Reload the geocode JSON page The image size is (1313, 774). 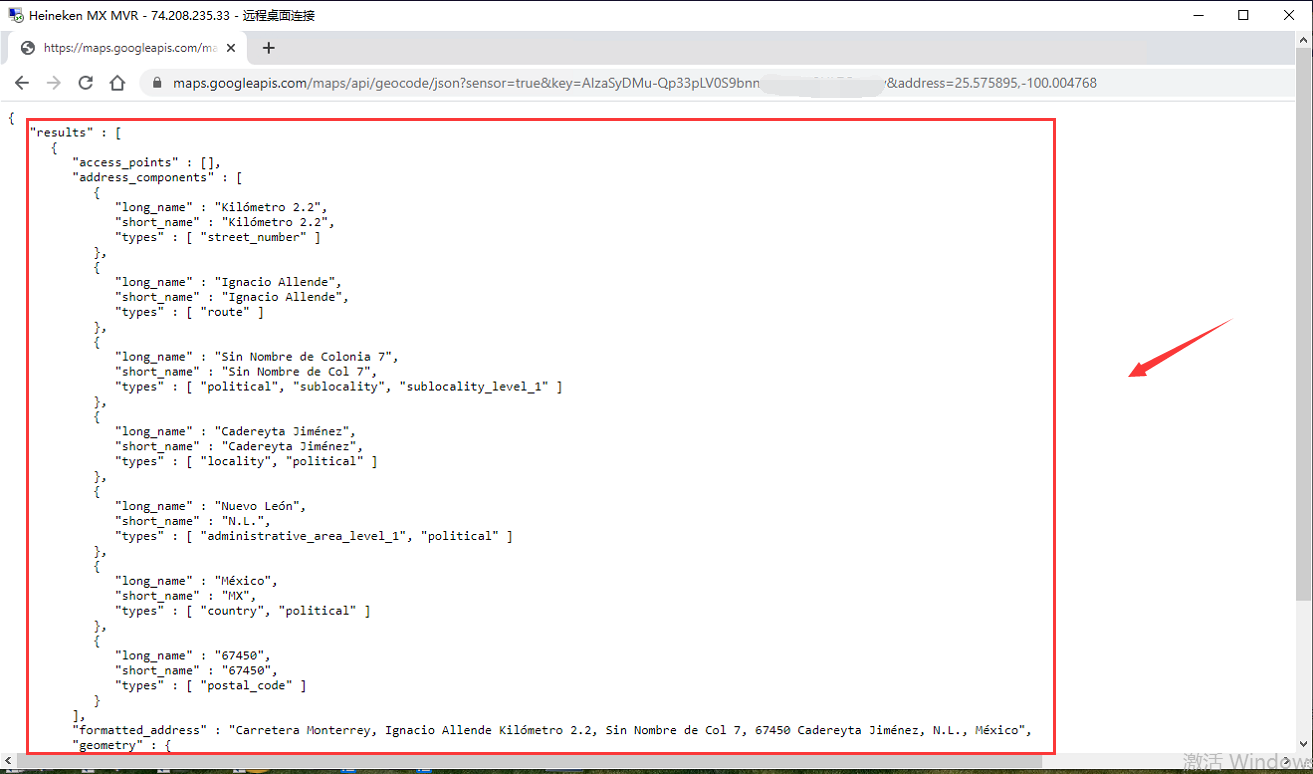86,83
